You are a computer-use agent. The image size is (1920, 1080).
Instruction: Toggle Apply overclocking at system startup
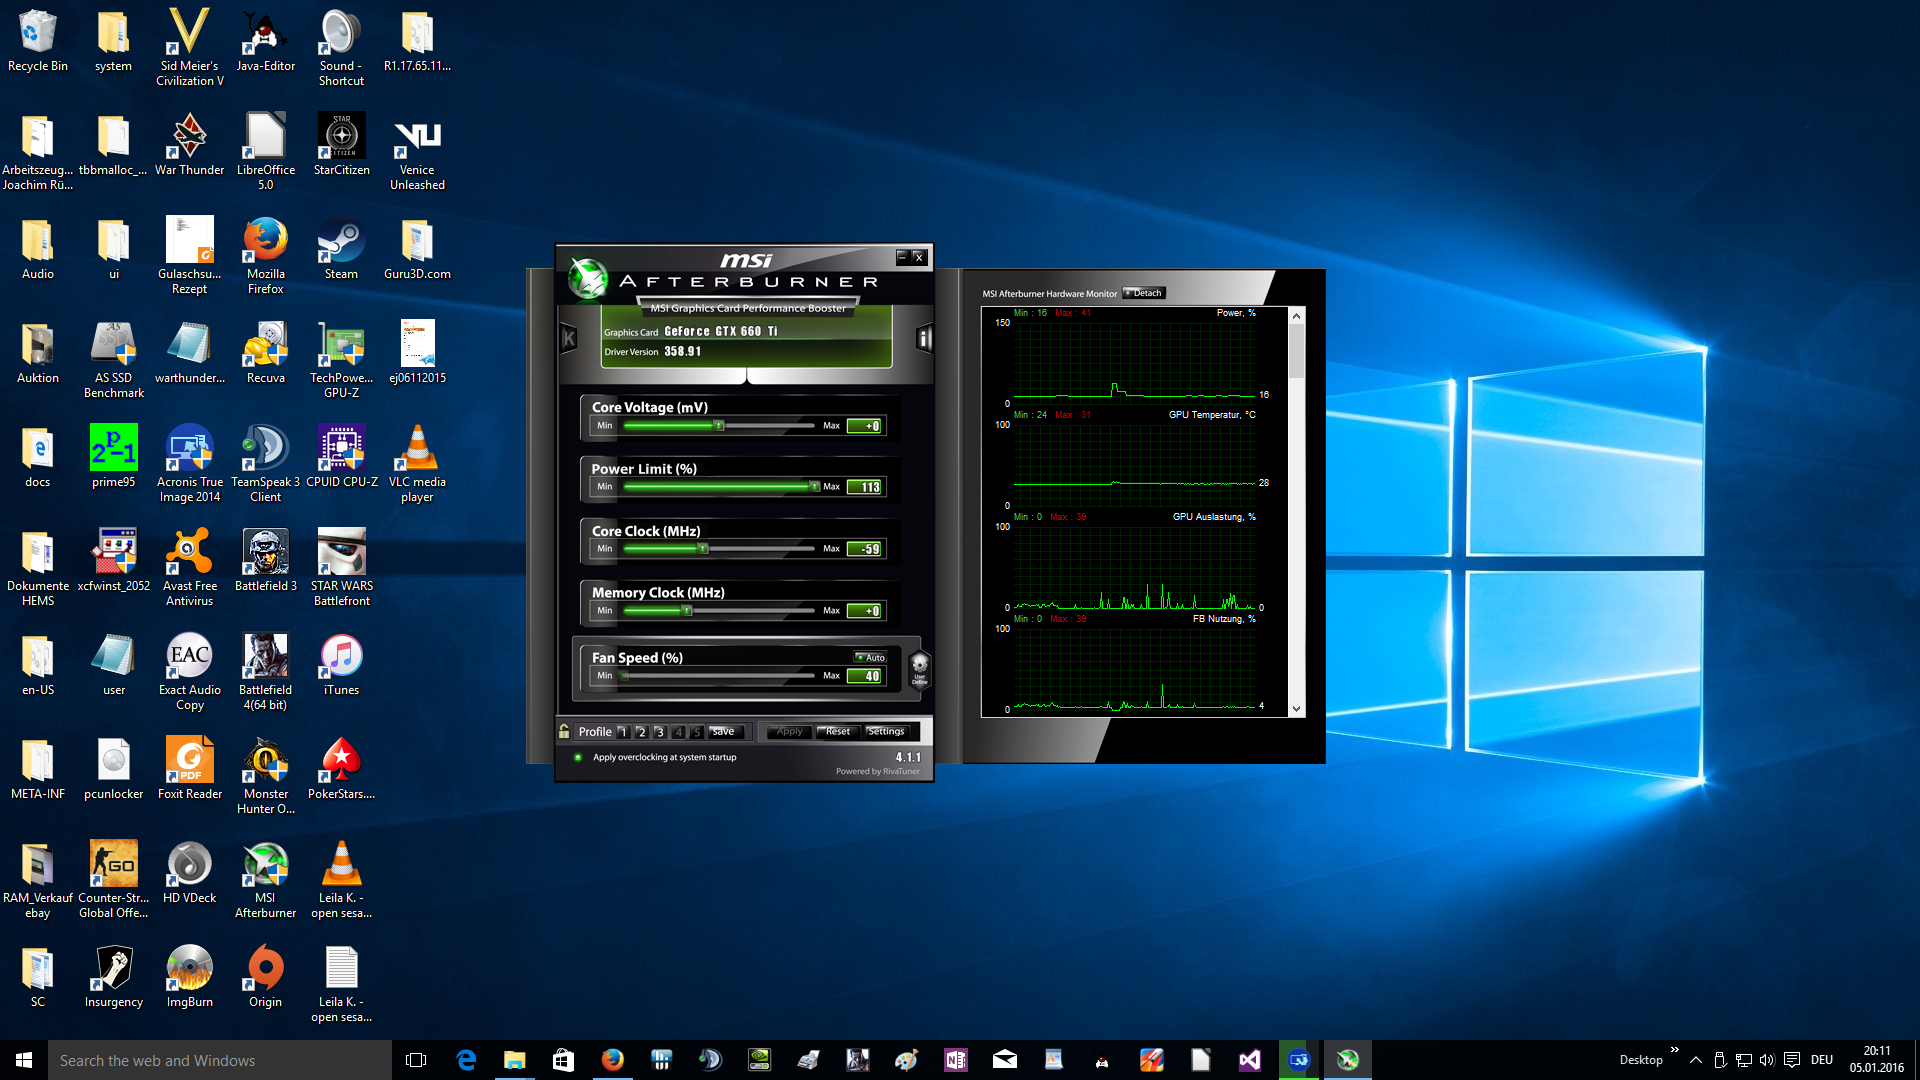click(578, 757)
